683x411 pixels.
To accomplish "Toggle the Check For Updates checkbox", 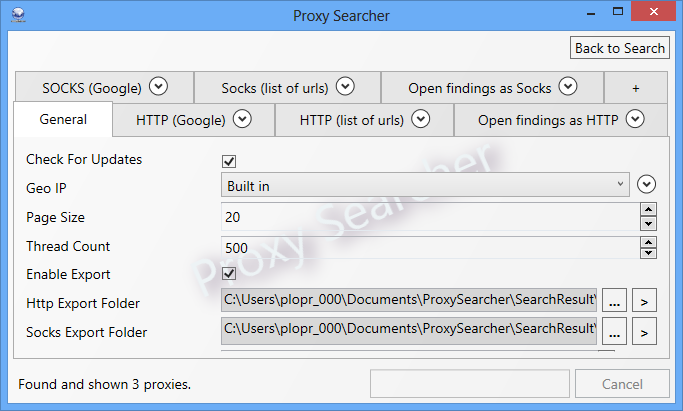I will pos(229,161).
